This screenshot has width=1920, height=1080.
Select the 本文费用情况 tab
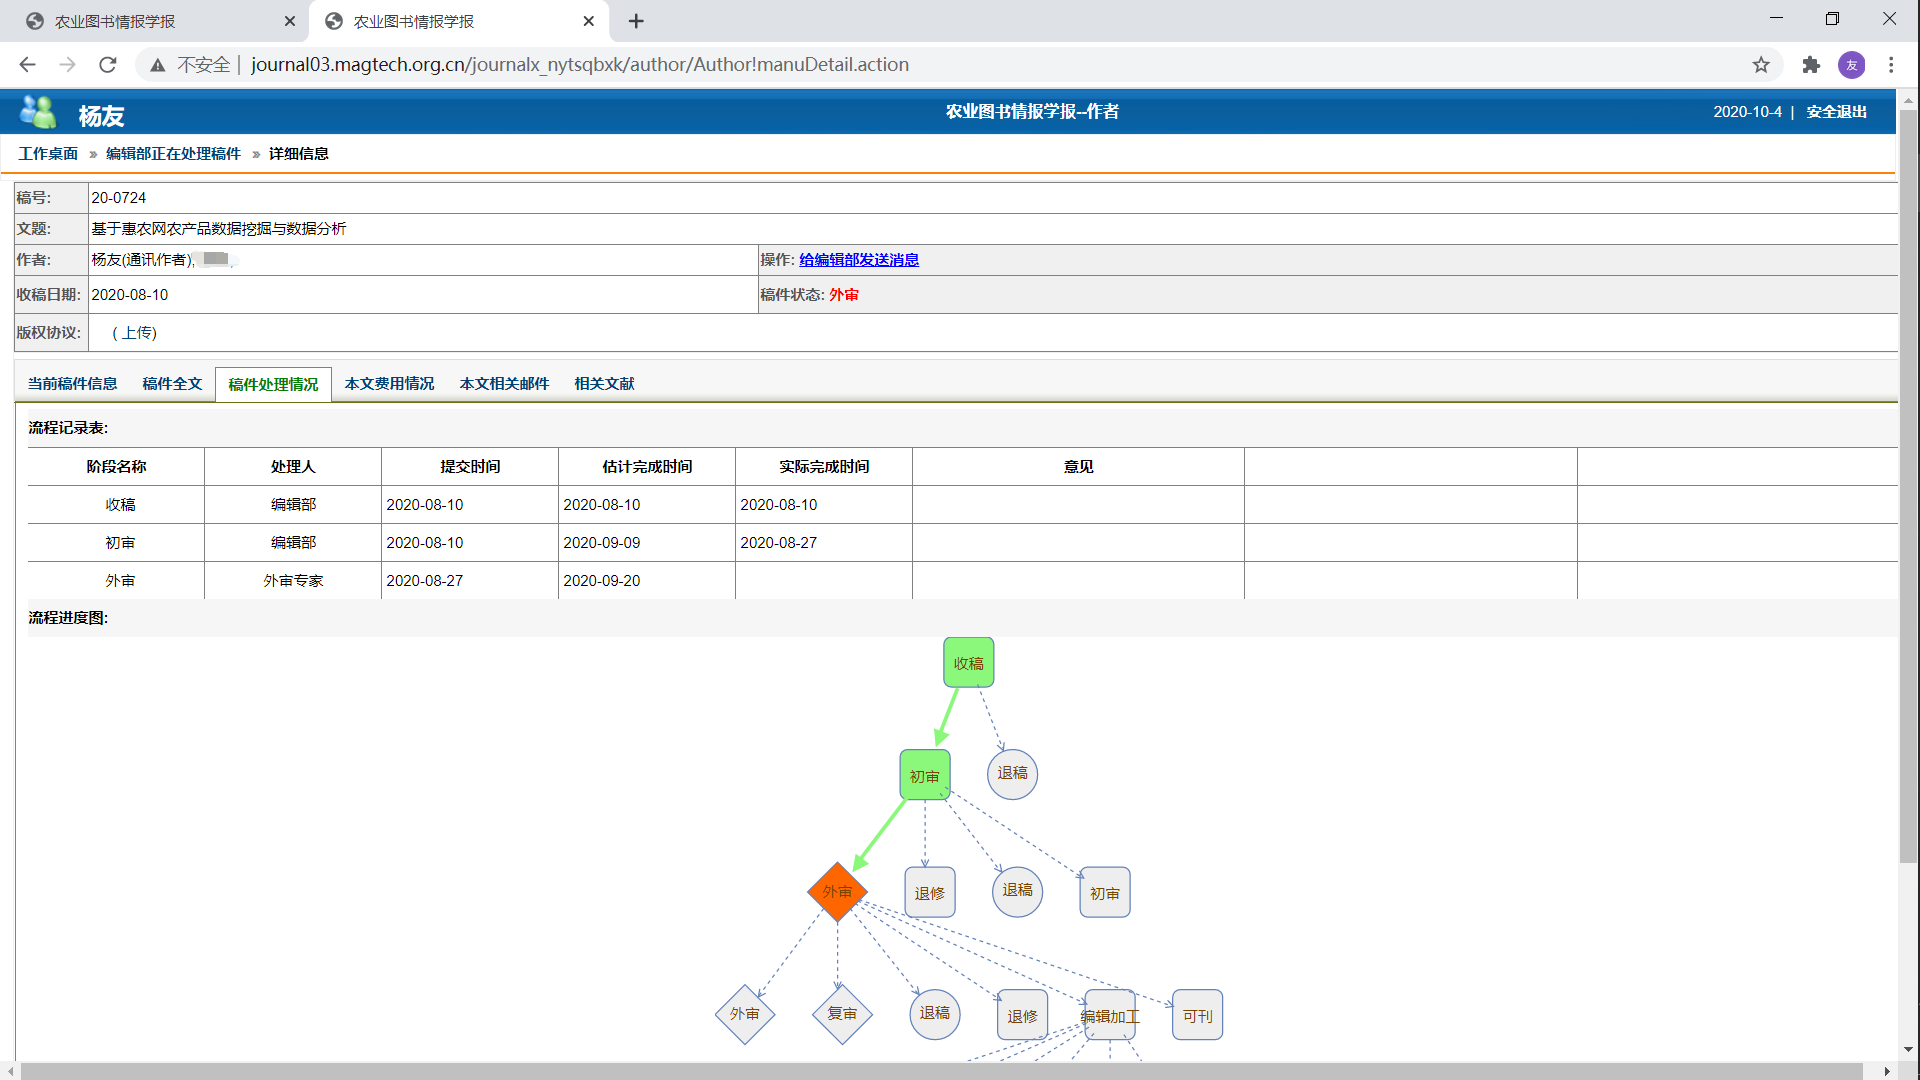pos(389,384)
